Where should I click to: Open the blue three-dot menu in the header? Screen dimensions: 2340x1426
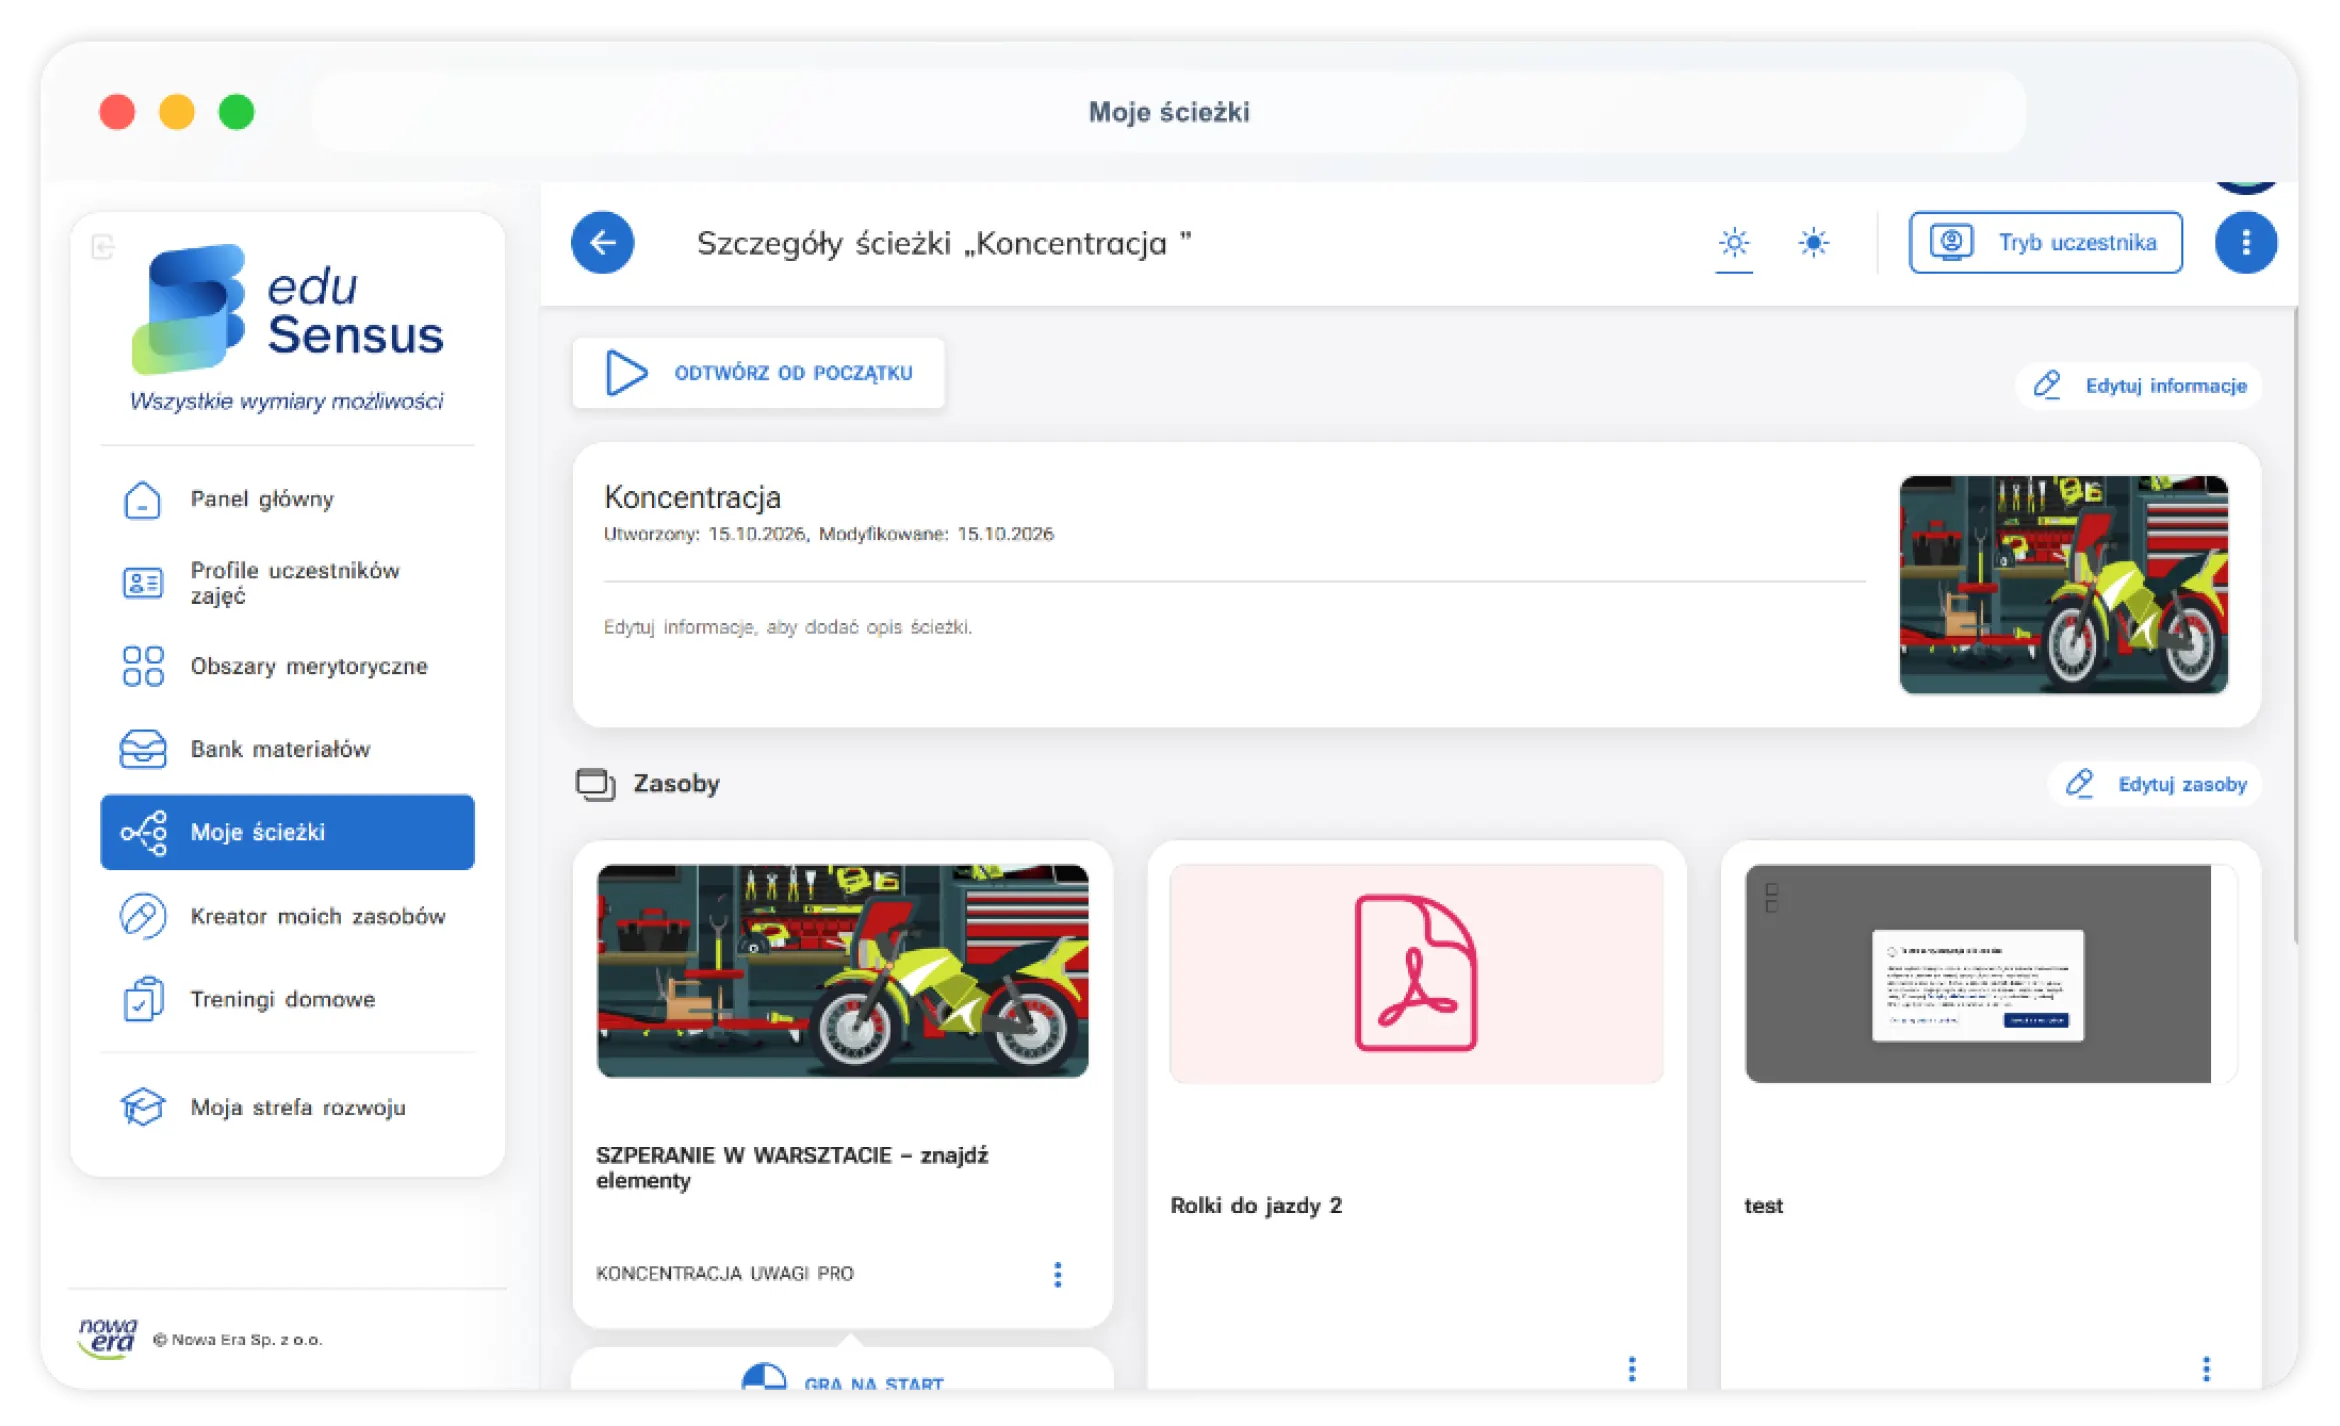[x=2245, y=242]
